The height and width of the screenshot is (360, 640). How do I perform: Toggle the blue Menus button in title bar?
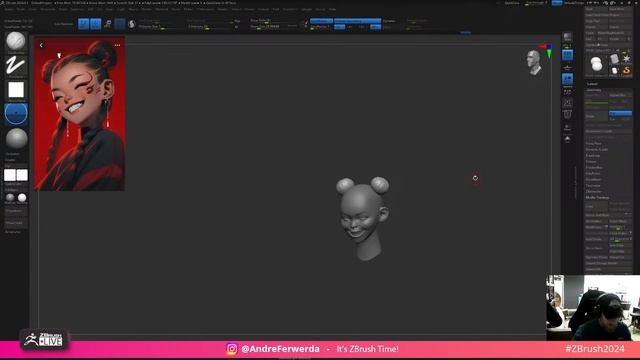click(x=557, y=3)
